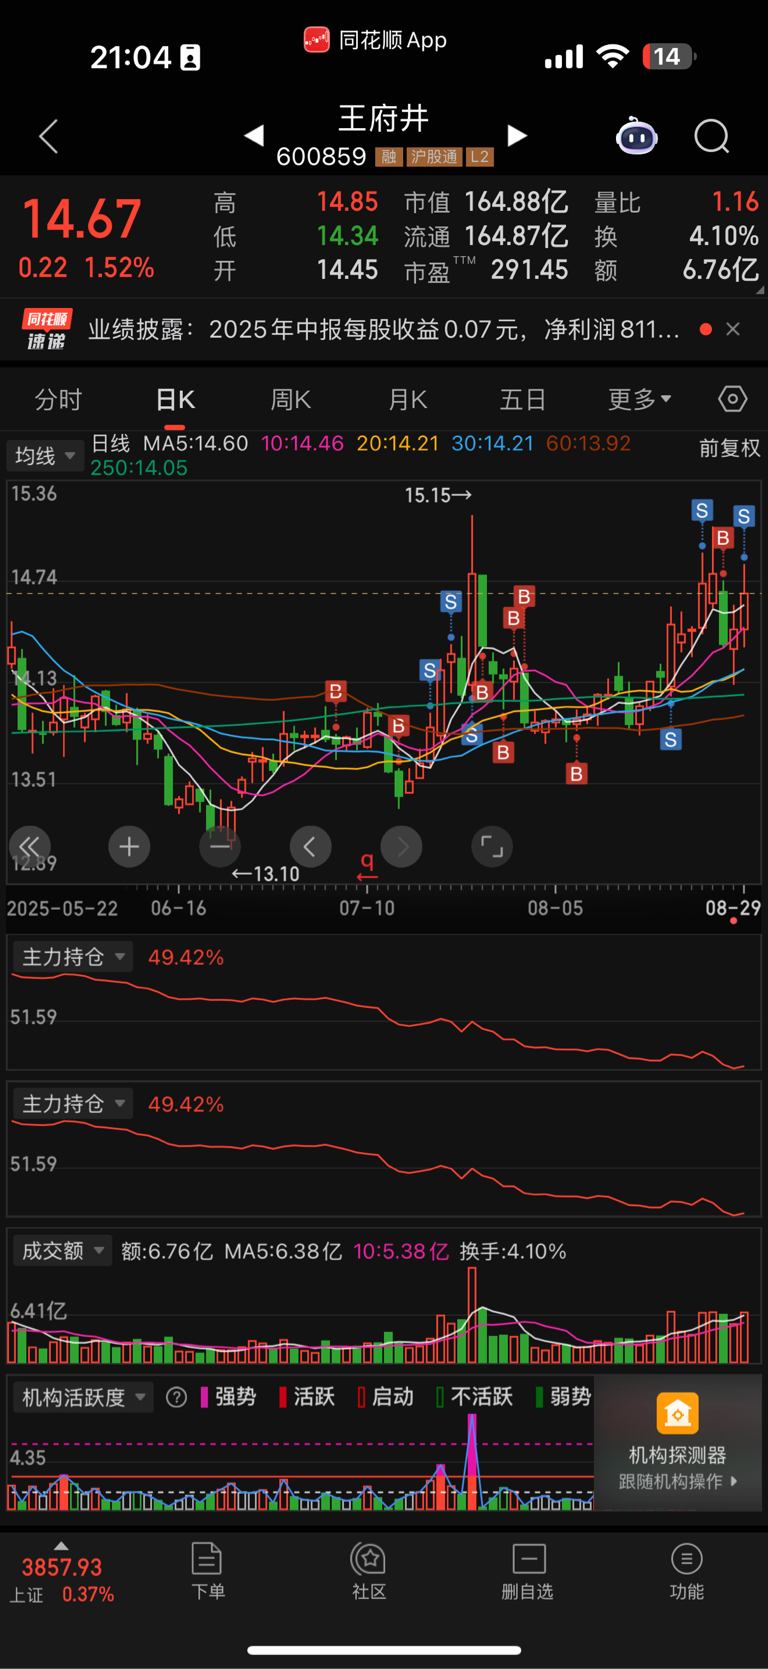Tap the q marker on chart date axis
This screenshot has width=768, height=1669.
pos(367,867)
